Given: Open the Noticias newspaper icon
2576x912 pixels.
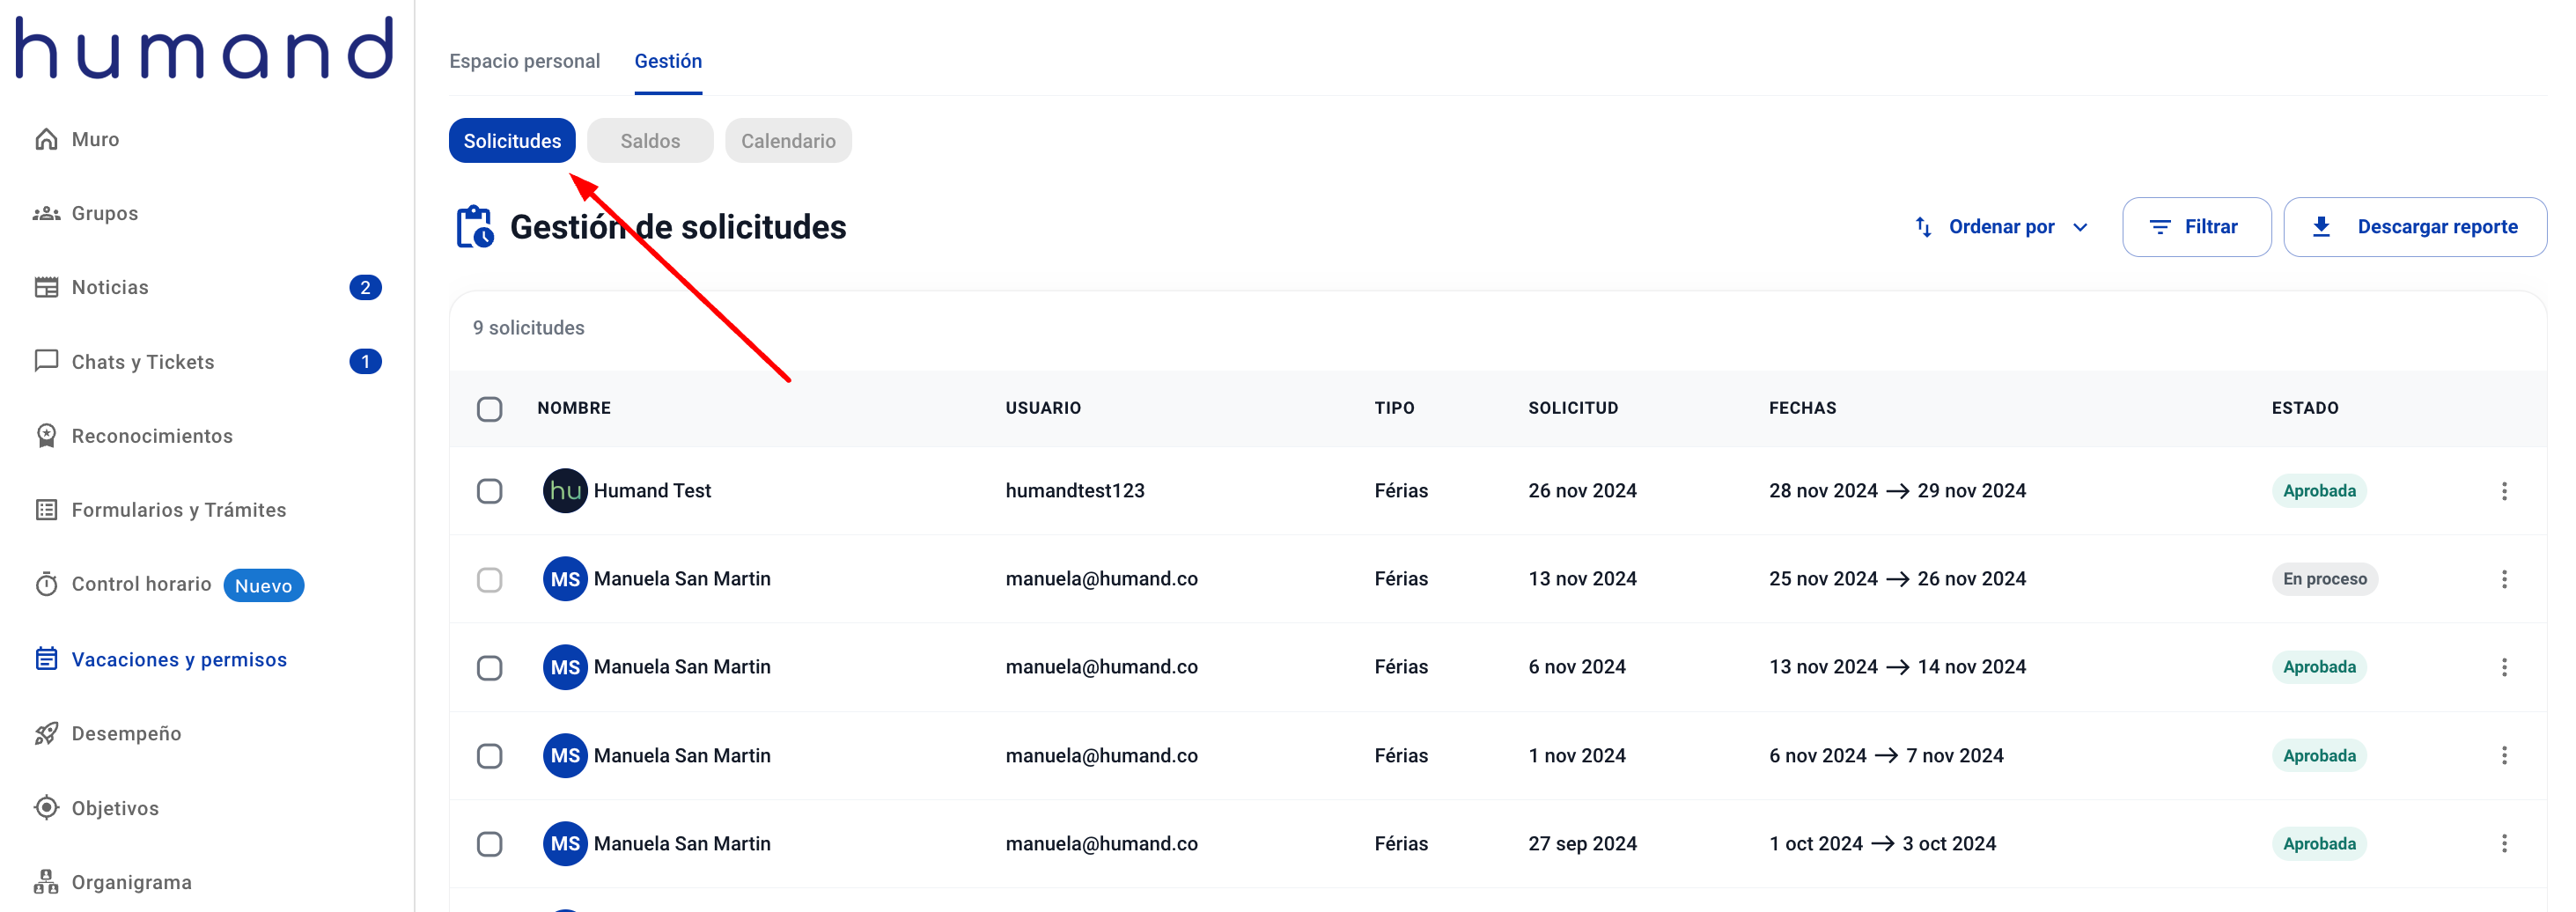Looking at the screenshot, I should [x=46, y=287].
